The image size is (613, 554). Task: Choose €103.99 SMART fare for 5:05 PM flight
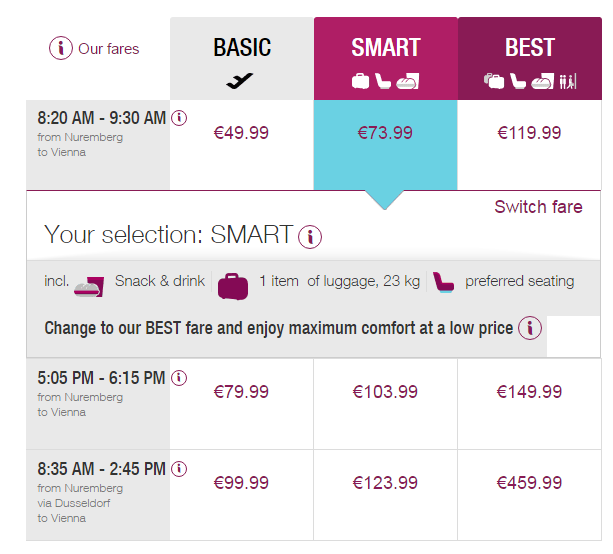click(x=386, y=392)
